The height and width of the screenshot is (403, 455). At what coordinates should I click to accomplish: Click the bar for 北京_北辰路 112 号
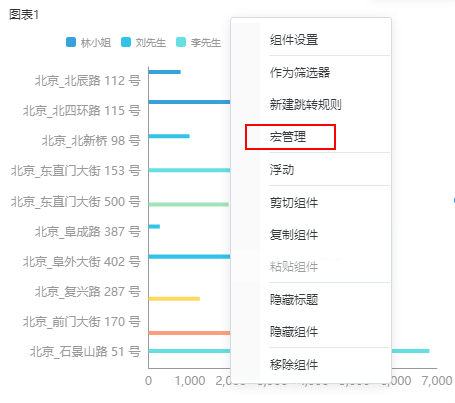tap(165, 72)
